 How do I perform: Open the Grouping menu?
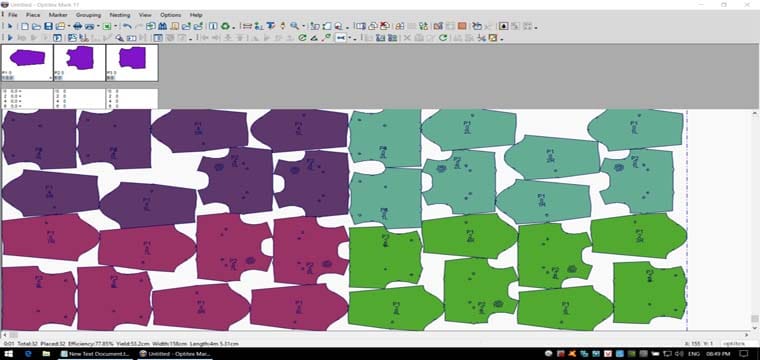click(88, 15)
